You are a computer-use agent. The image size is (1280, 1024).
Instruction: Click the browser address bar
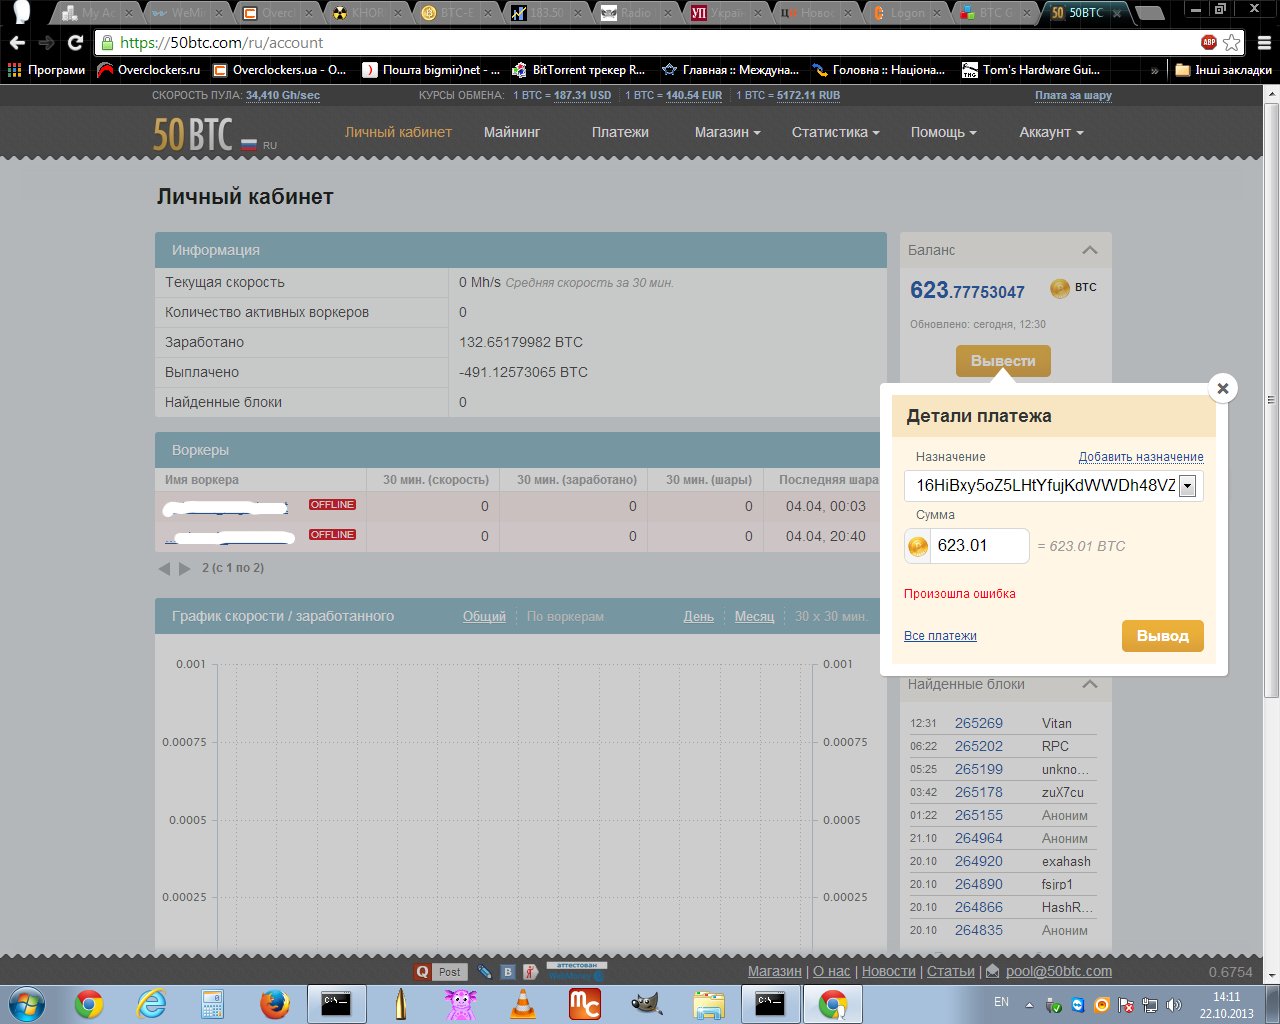tap(648, 43)
